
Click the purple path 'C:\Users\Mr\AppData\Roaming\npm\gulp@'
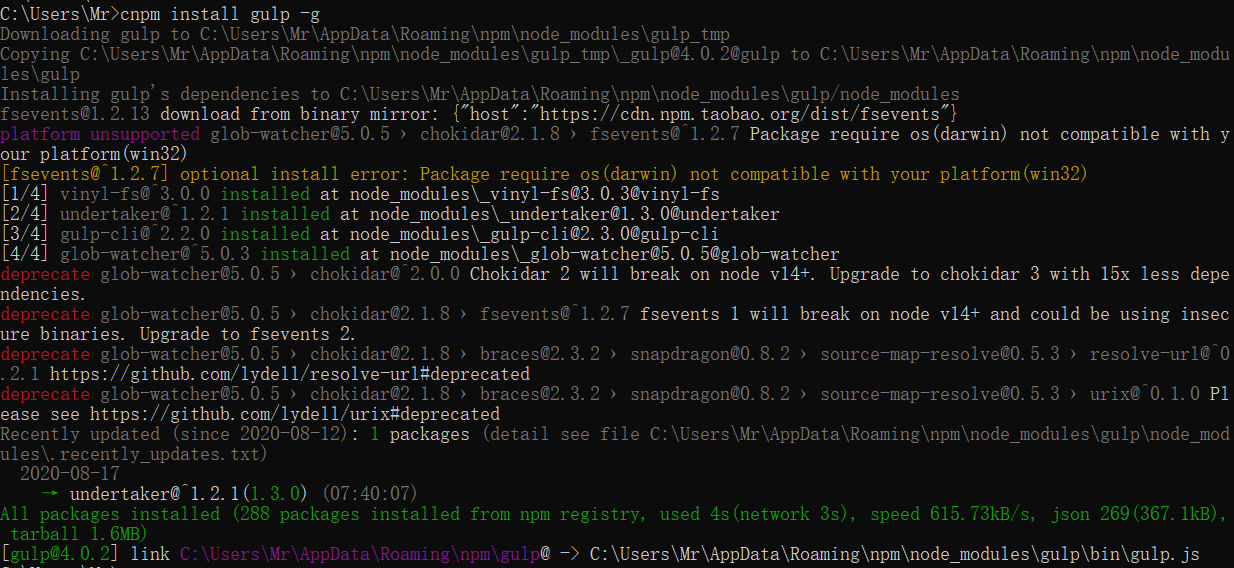[x=365, y=554]
